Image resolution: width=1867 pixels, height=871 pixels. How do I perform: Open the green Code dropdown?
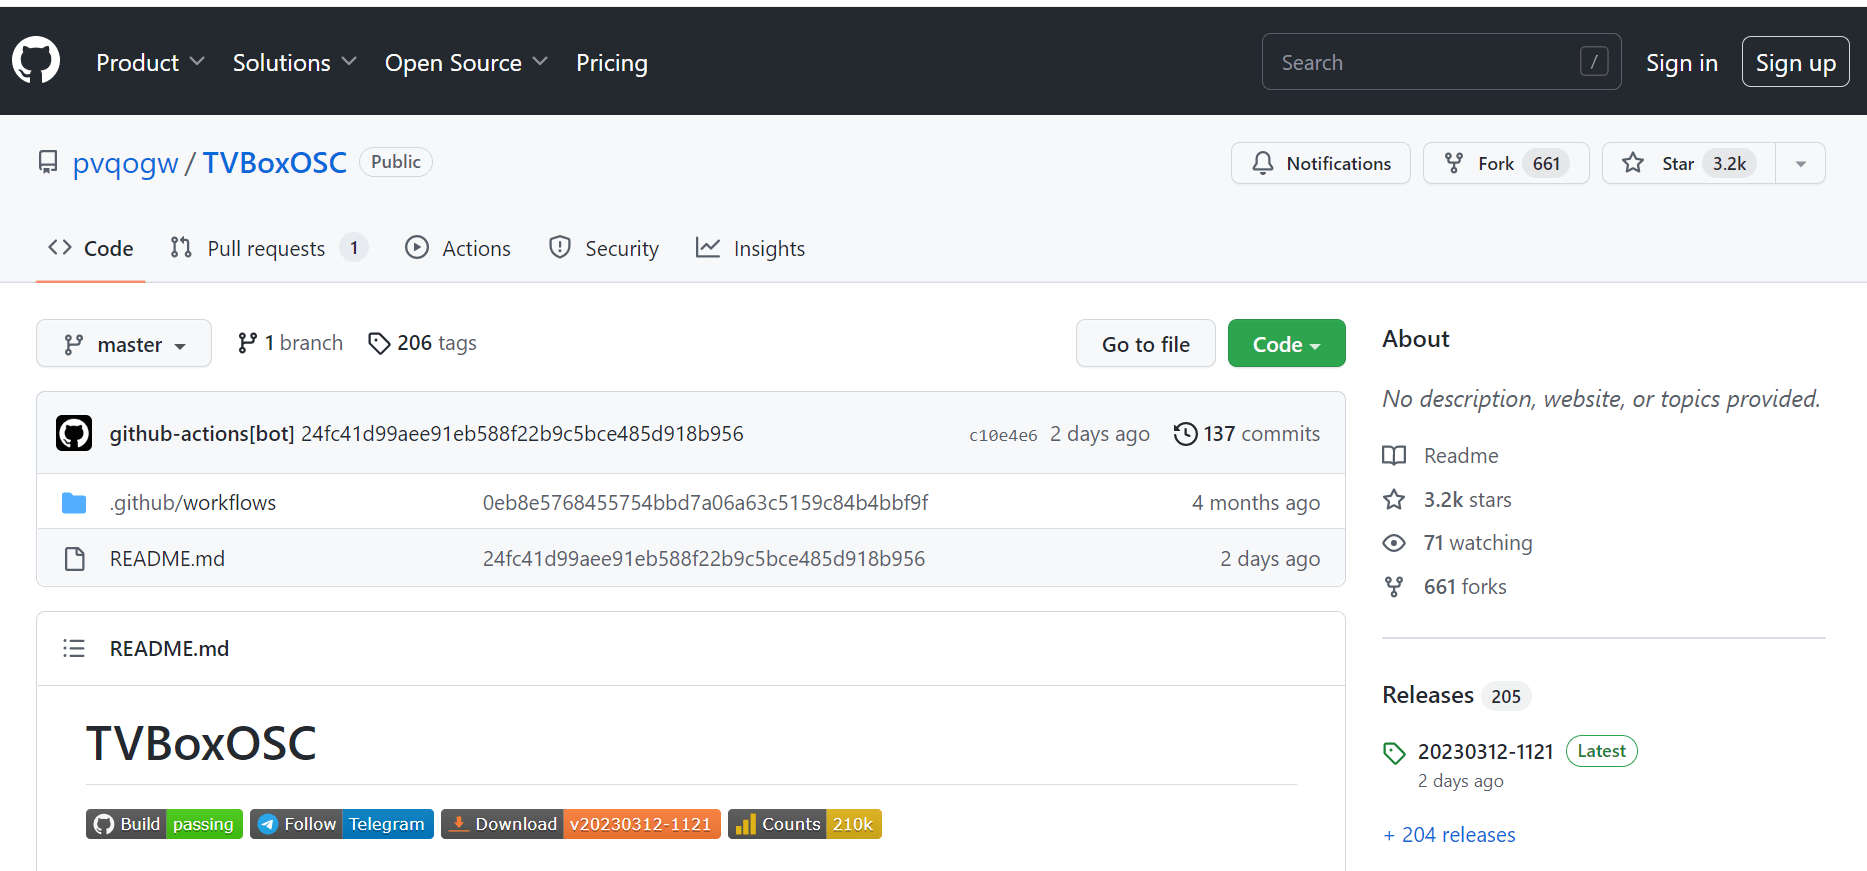coord(1286,343)
